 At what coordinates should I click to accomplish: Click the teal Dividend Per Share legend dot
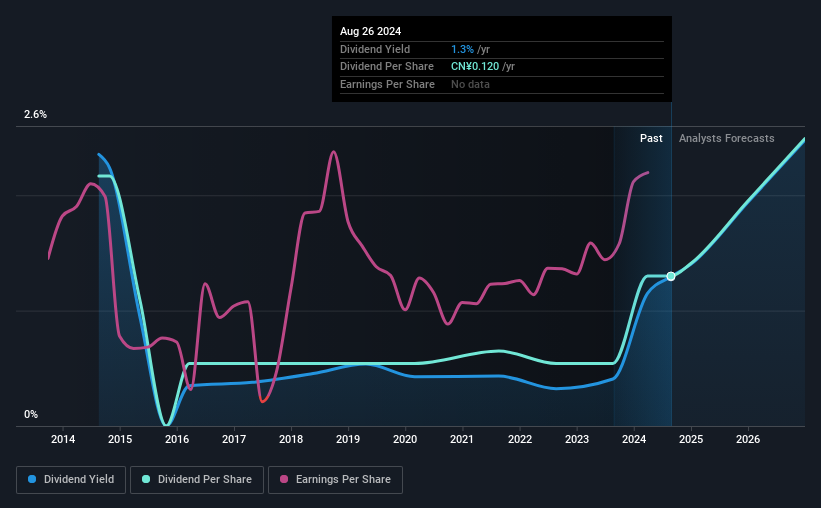pyautogui.click(x=146, y=480)
